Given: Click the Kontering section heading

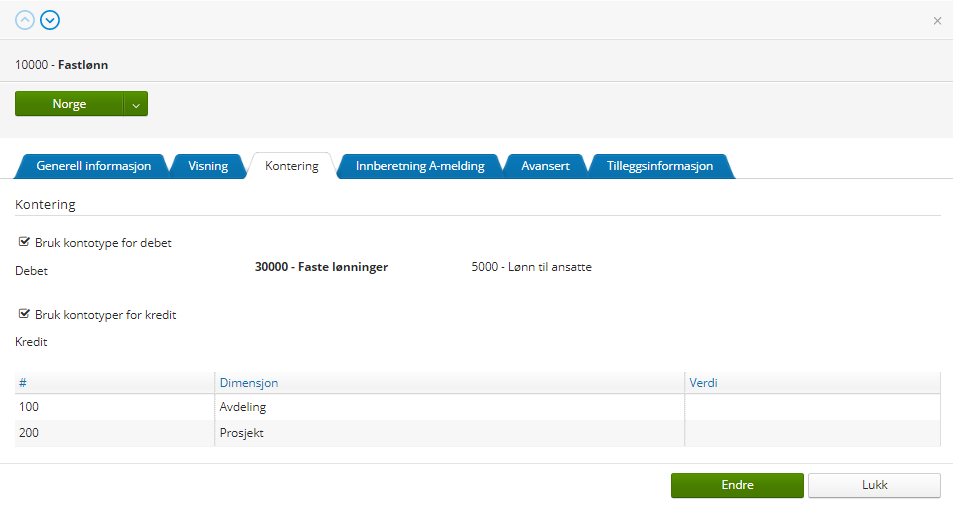Looking at the screenshot, I should click(x=46, y=205).
